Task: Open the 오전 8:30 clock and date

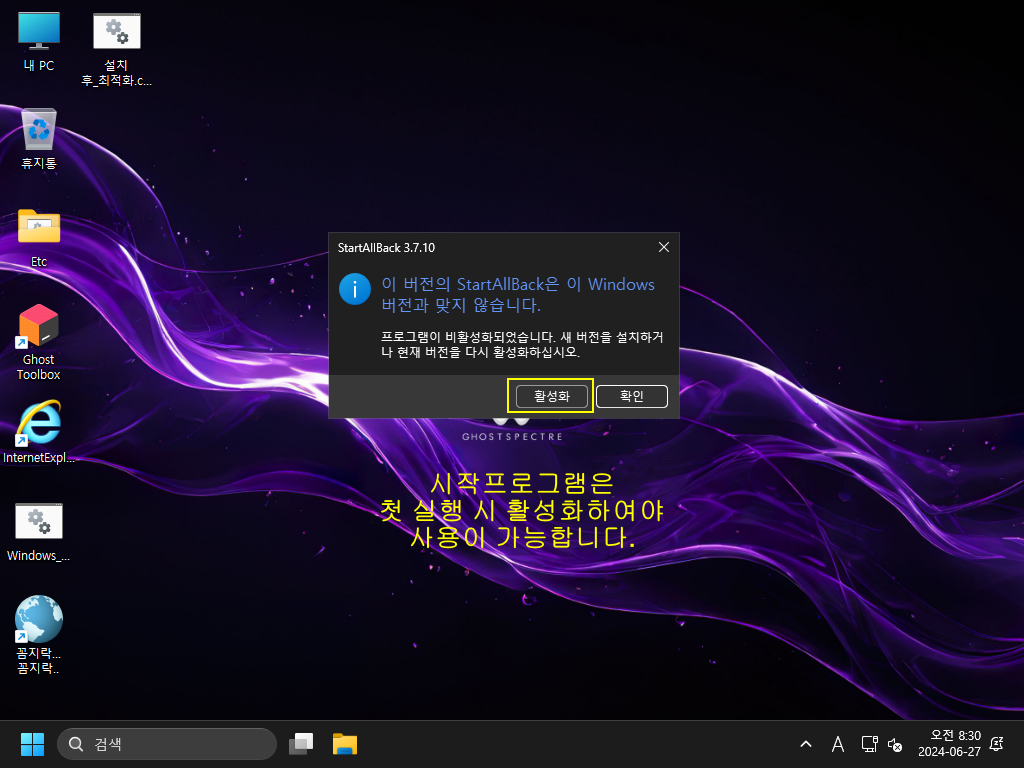Action: pos(950,744)
